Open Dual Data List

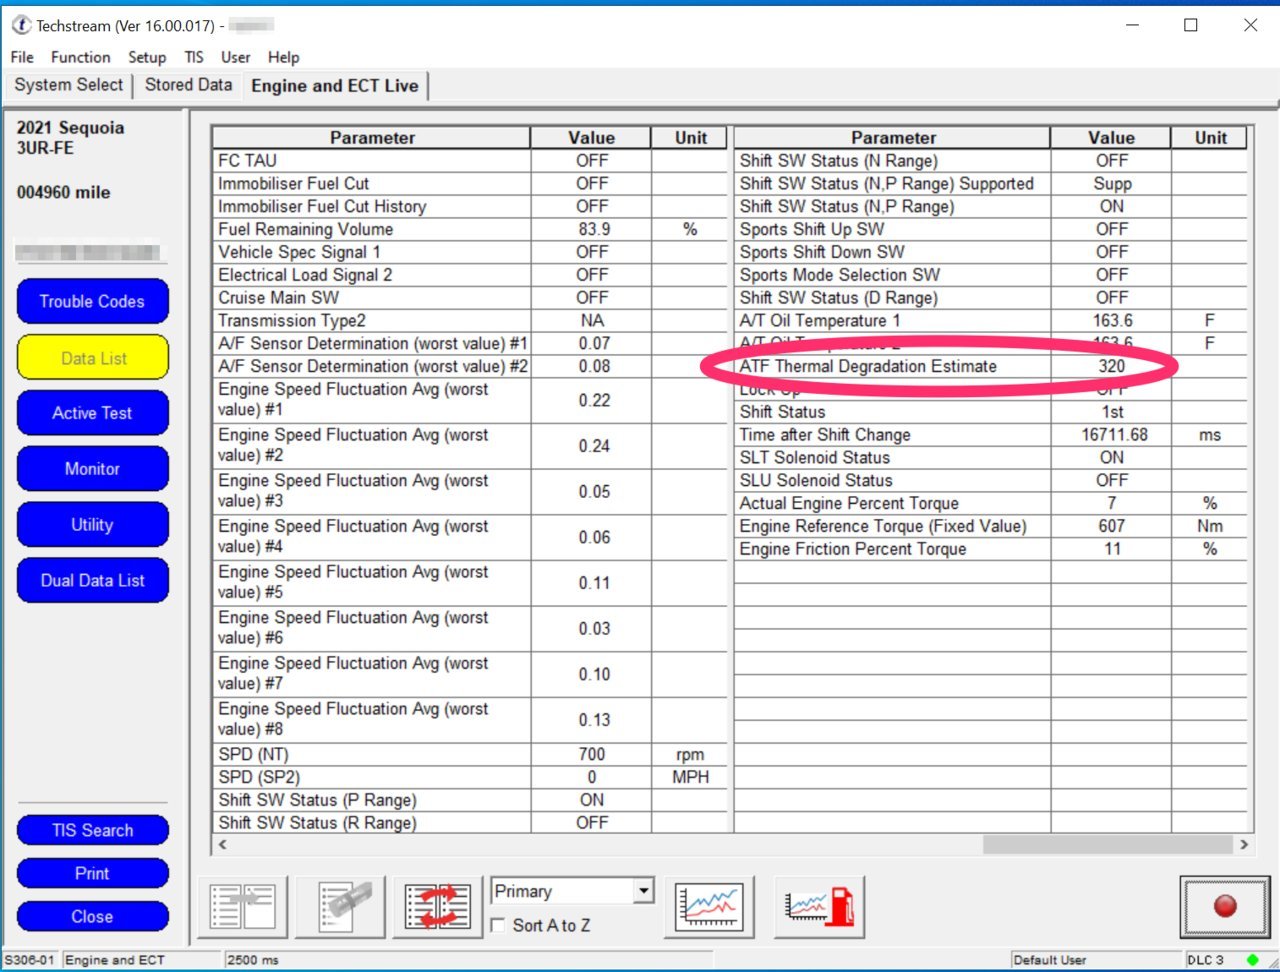[x=92, y=580]
